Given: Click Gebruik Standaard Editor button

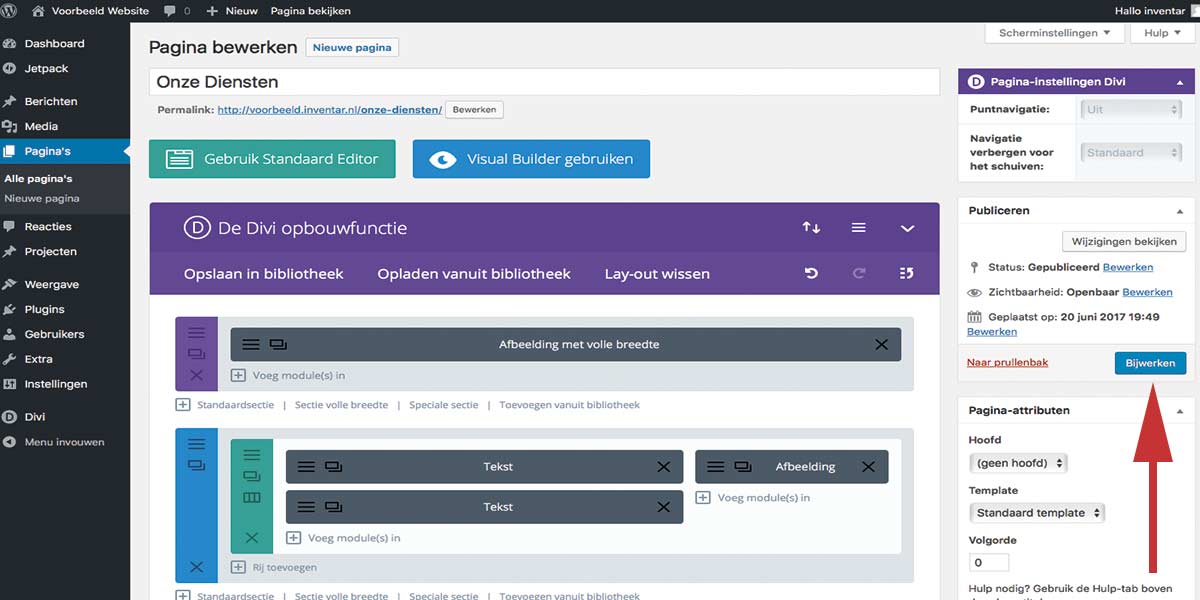Looking at the screenshot, I should click(x=272, y=159).
